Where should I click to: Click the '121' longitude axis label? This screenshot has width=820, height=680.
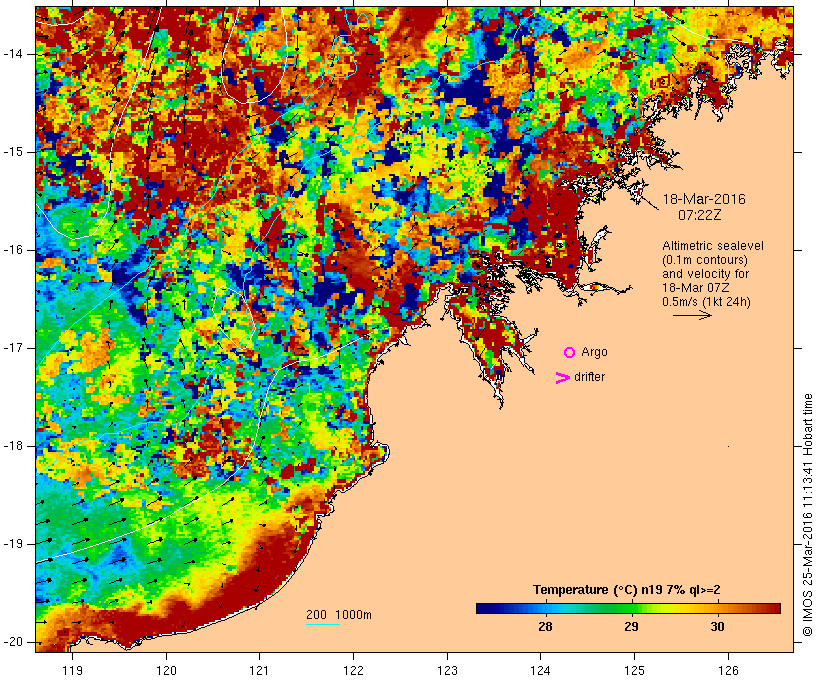coord(260,670)
